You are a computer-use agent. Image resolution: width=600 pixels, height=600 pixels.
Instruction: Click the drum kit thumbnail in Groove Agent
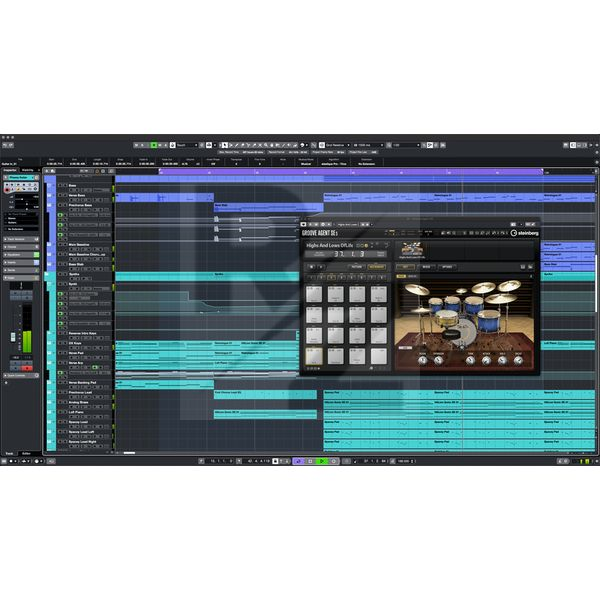(x=412, y=249)
